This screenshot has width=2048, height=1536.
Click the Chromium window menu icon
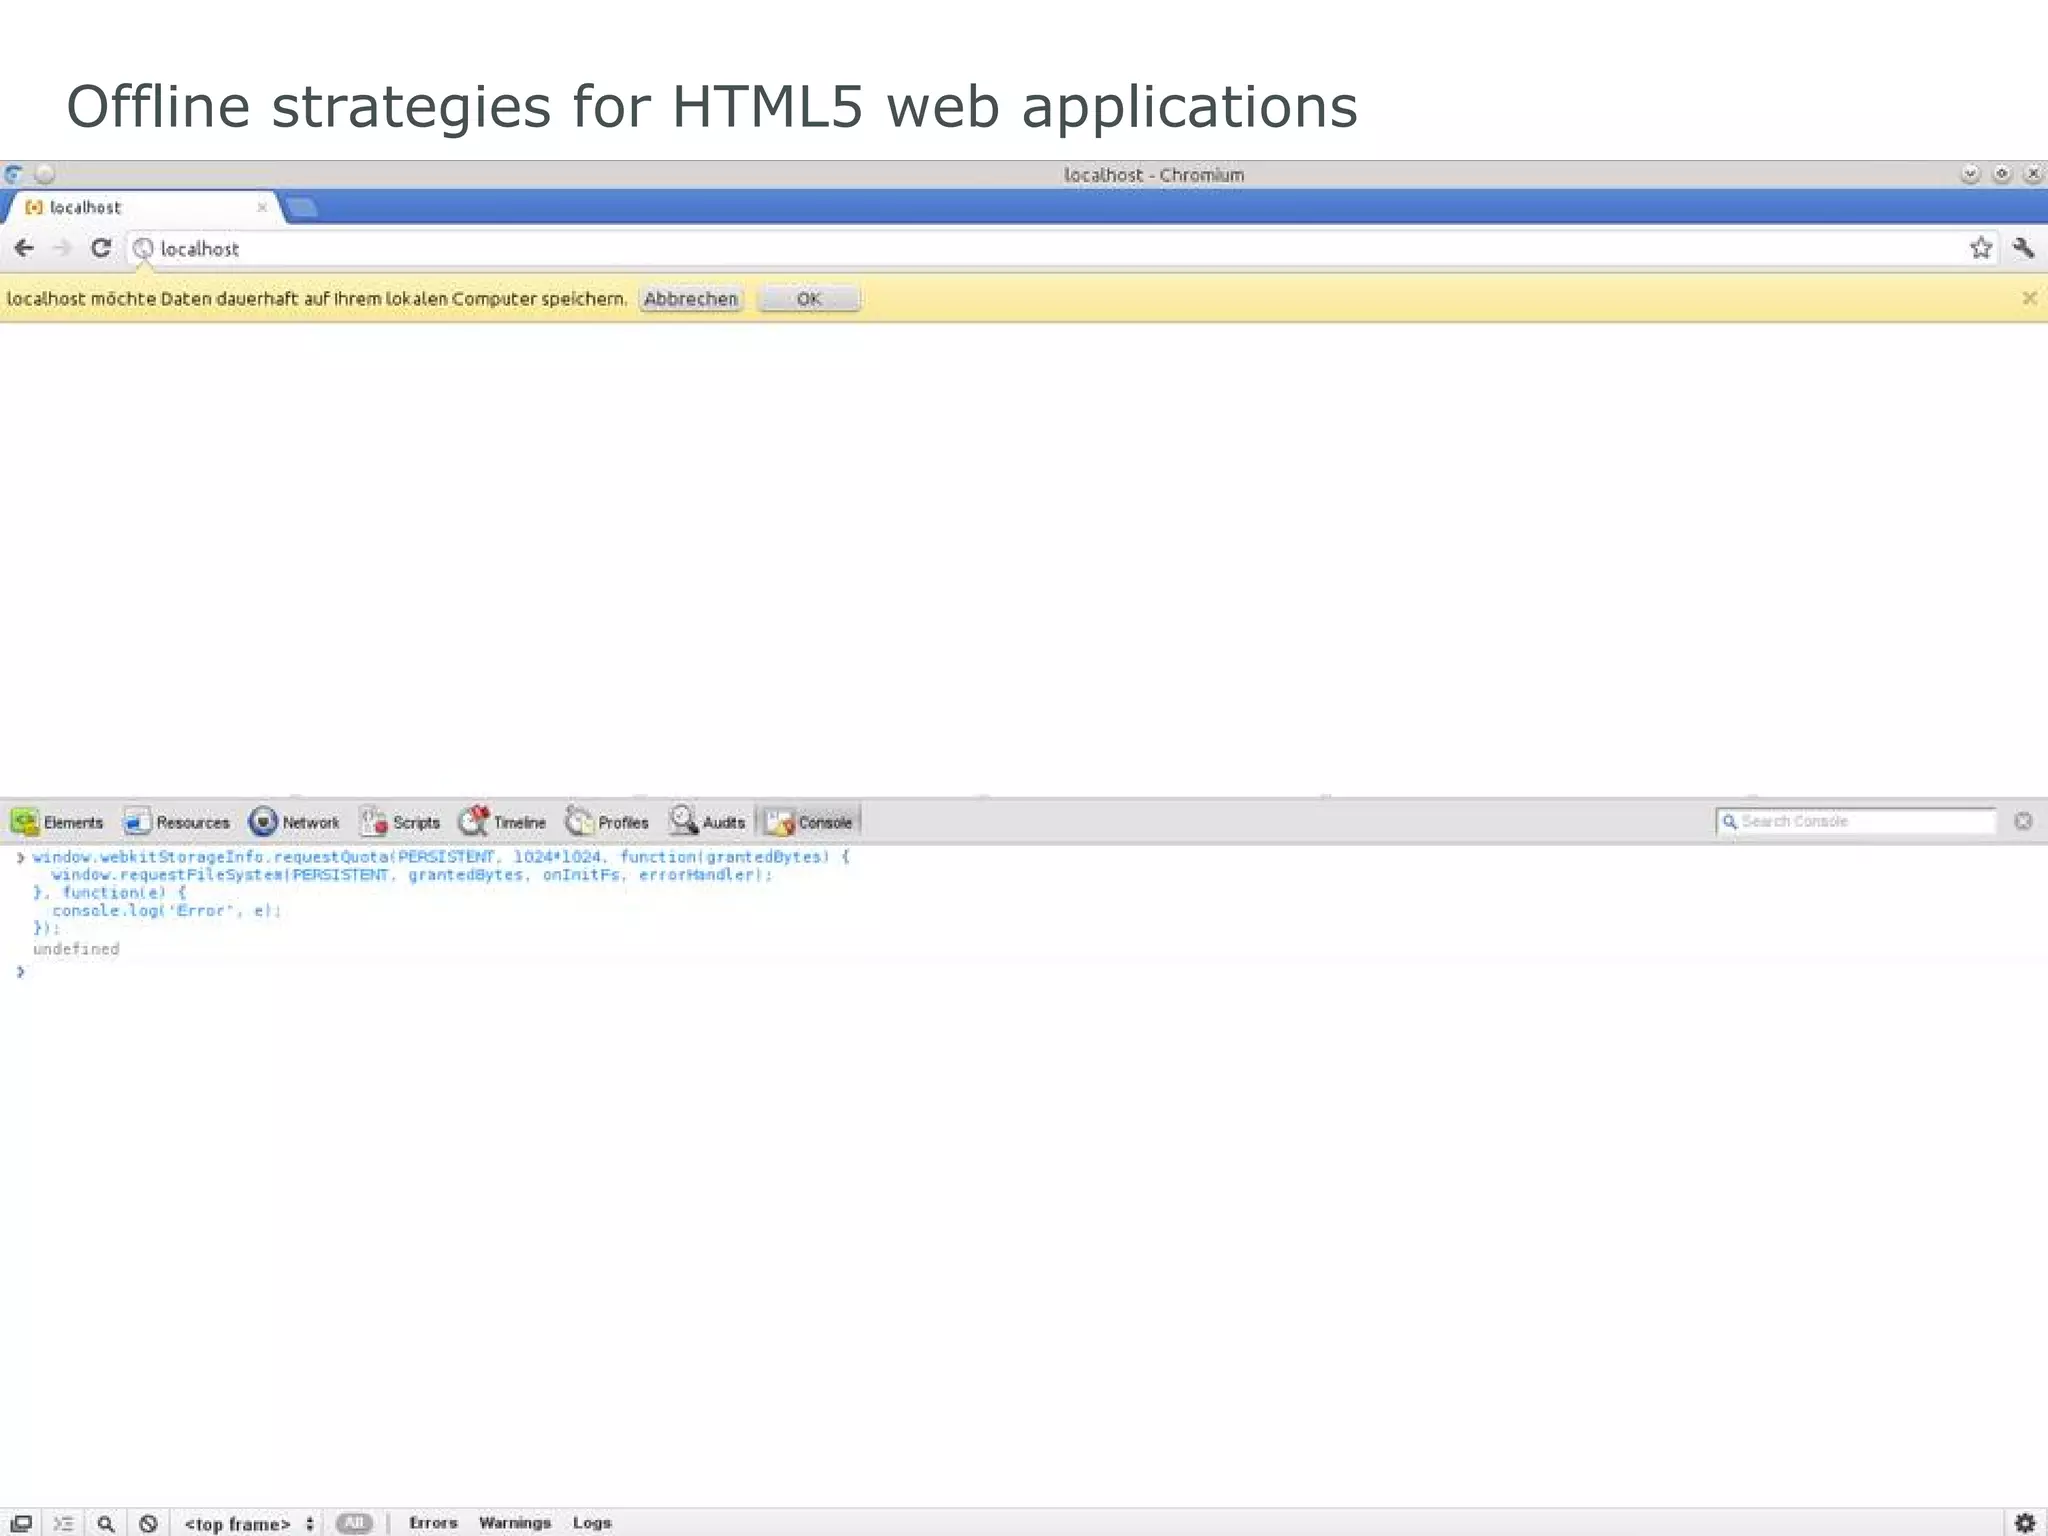pyautogui.click(x=13, y=174)
